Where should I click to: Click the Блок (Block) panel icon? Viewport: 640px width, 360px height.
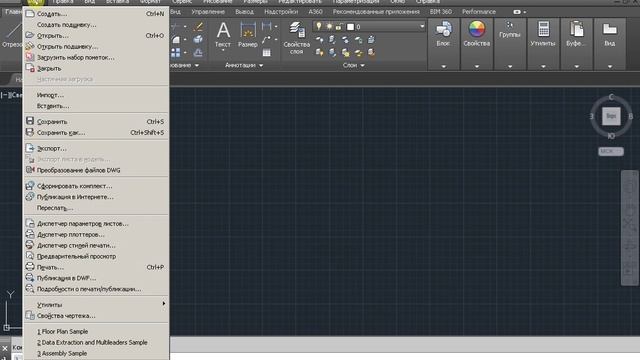pos(443,29)
